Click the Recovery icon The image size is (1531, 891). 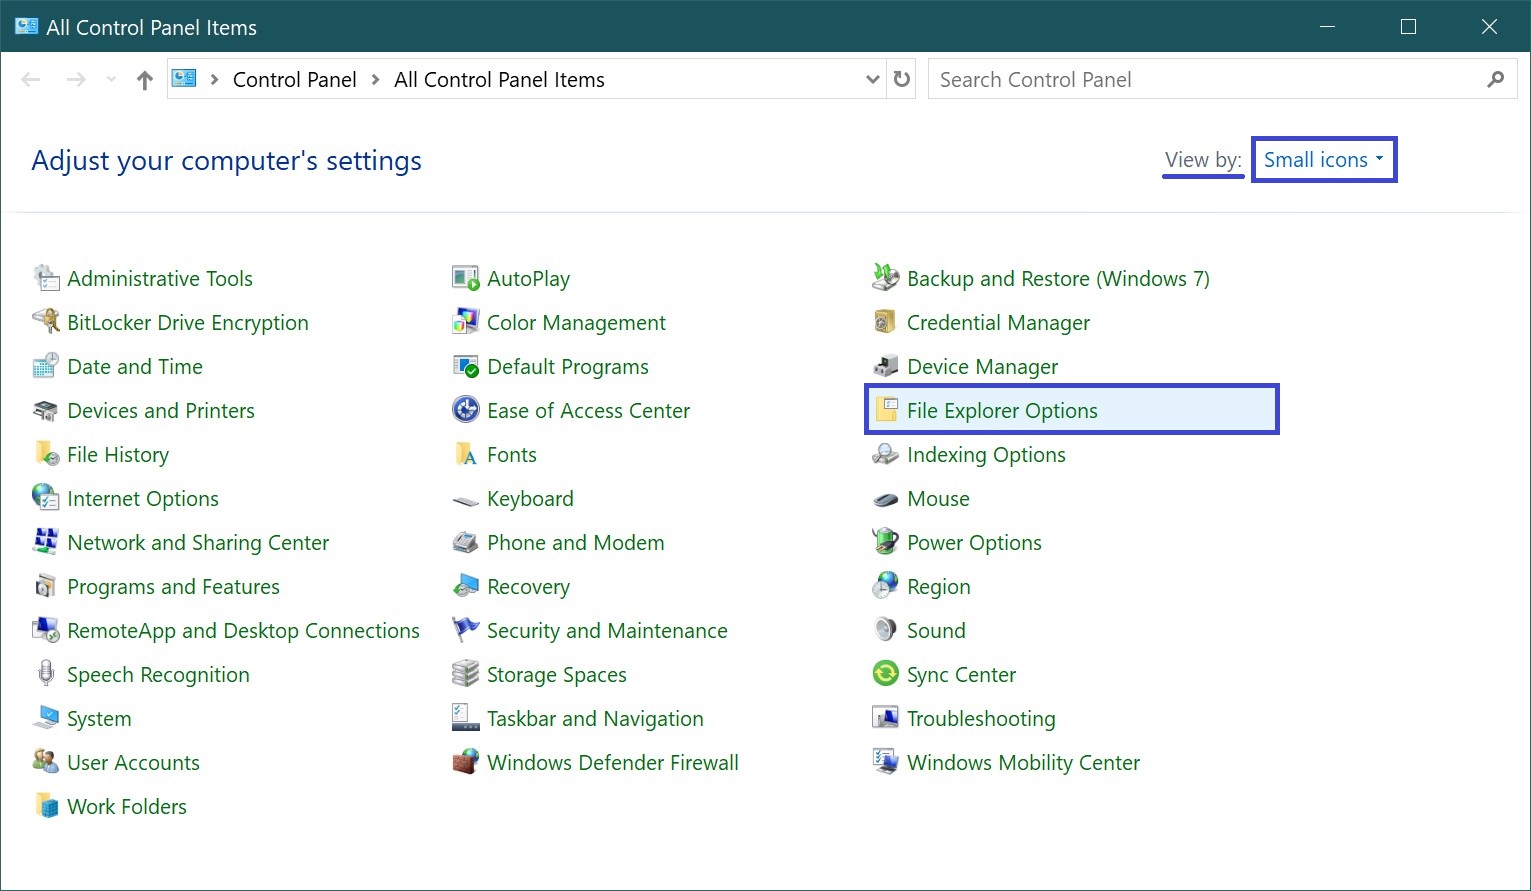pyautogui.click(x=466, y=586)
